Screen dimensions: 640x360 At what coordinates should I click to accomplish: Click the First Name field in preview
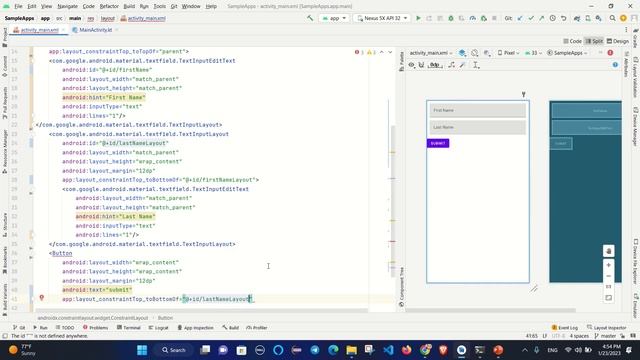coord(478,110)
